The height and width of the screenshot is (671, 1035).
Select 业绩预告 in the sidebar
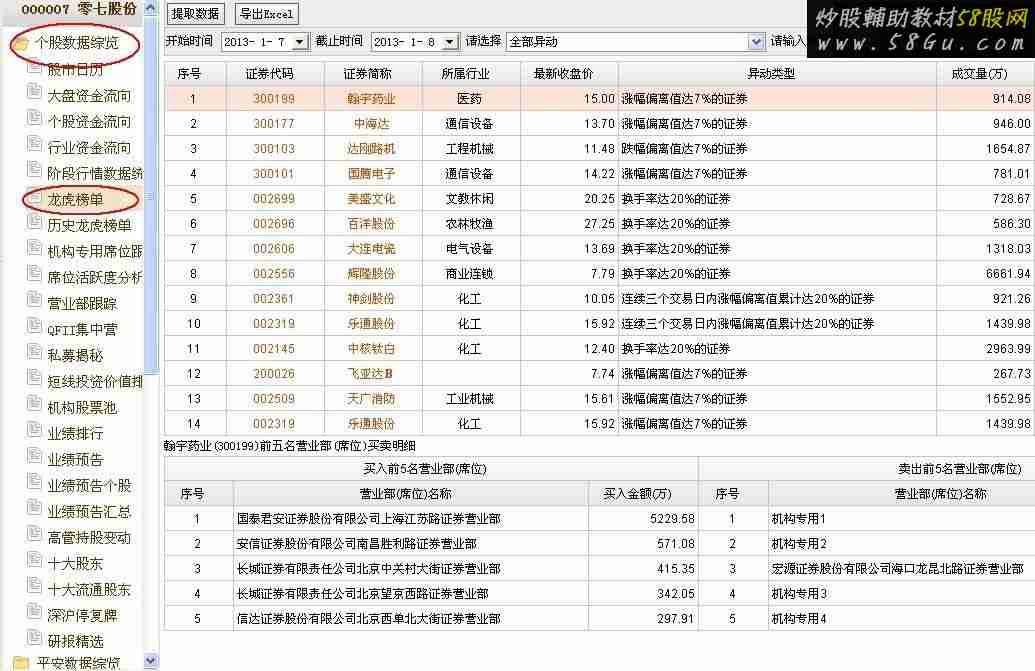point(75,459)
